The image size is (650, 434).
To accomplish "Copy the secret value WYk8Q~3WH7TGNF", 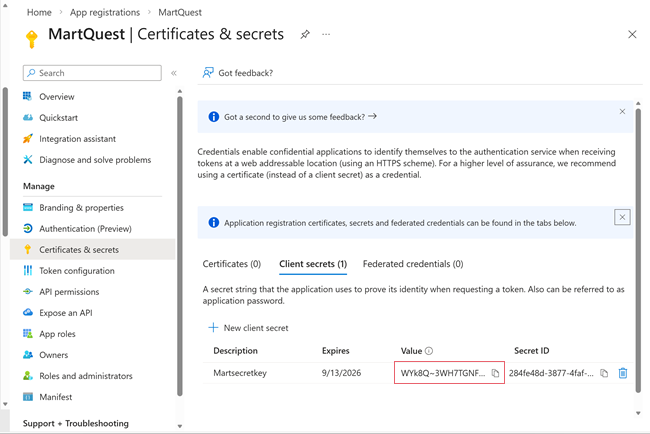I will pyautogui.click(x=495, y=373).
